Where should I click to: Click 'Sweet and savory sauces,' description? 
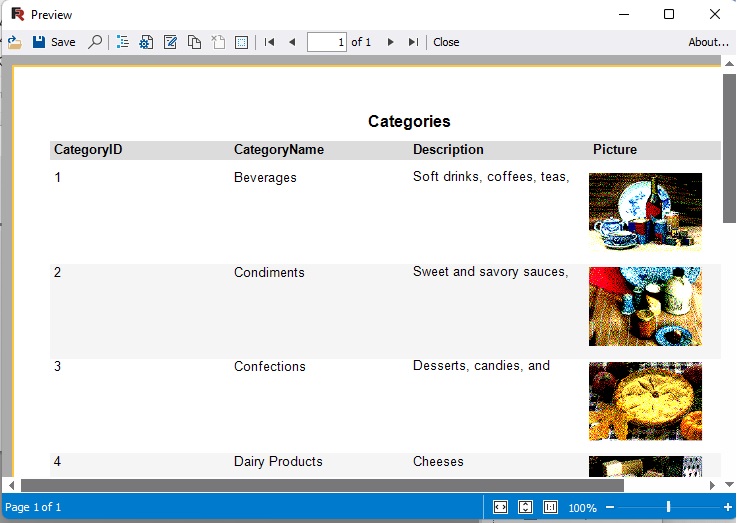pyautogui.click(x=491, y=272)
